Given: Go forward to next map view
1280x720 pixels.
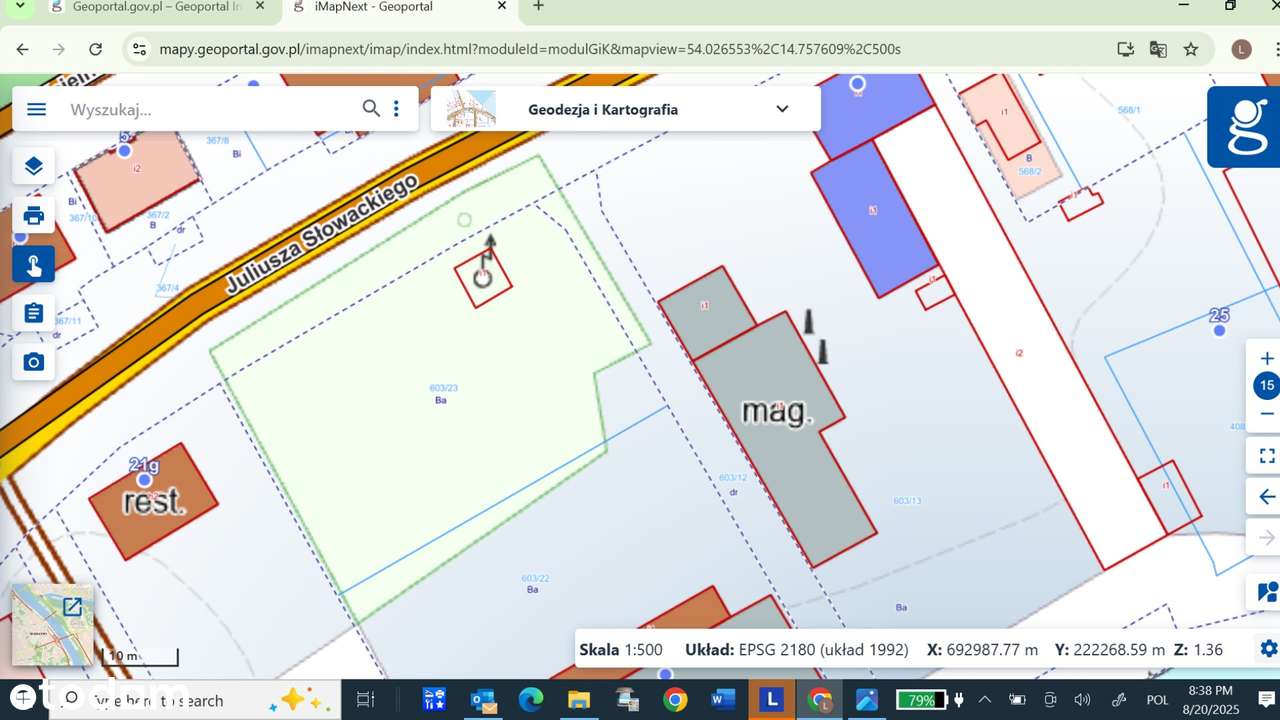Looking at the screenshot, I should click(1266, 538).
